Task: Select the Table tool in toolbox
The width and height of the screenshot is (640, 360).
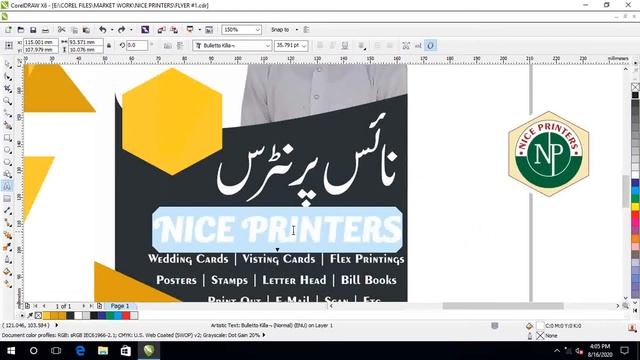Action: pyautogui.click(x=7, y=199)
